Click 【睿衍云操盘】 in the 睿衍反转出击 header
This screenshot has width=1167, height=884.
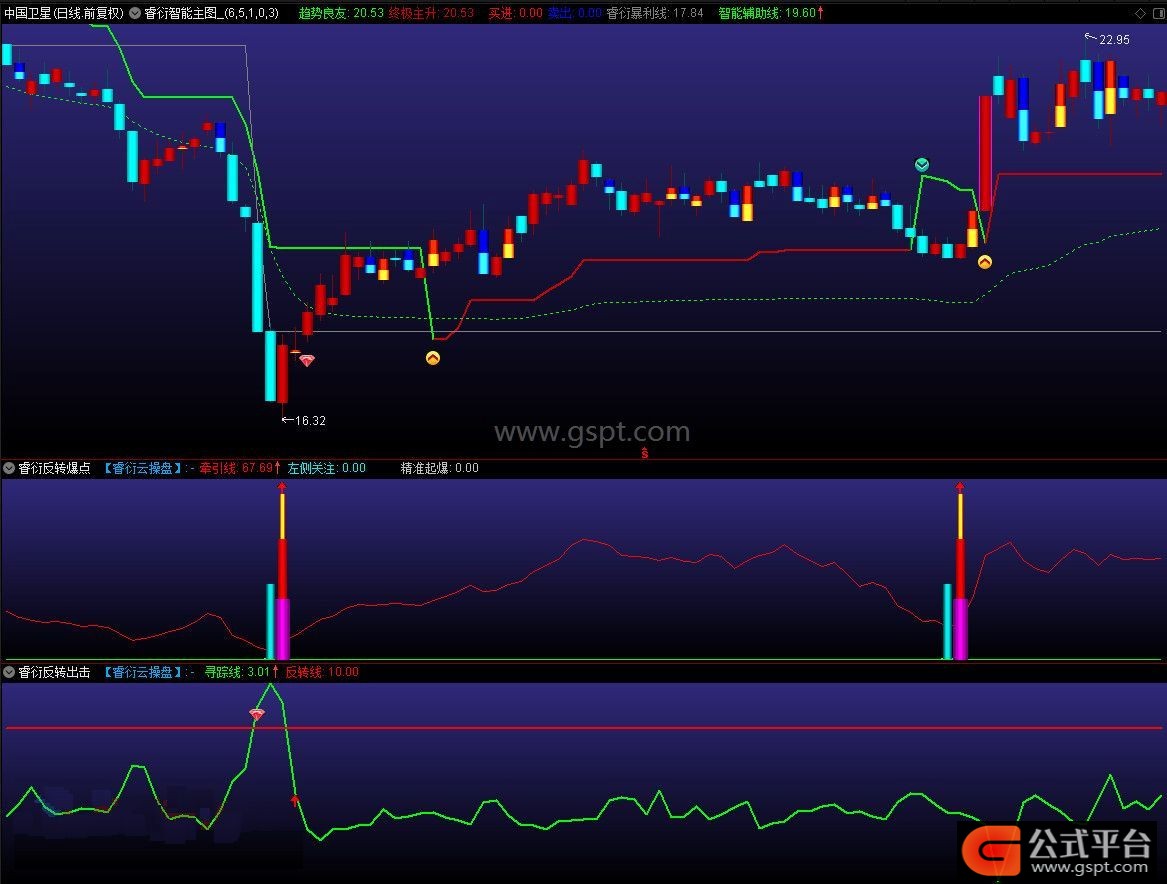(x=141, y=672)
